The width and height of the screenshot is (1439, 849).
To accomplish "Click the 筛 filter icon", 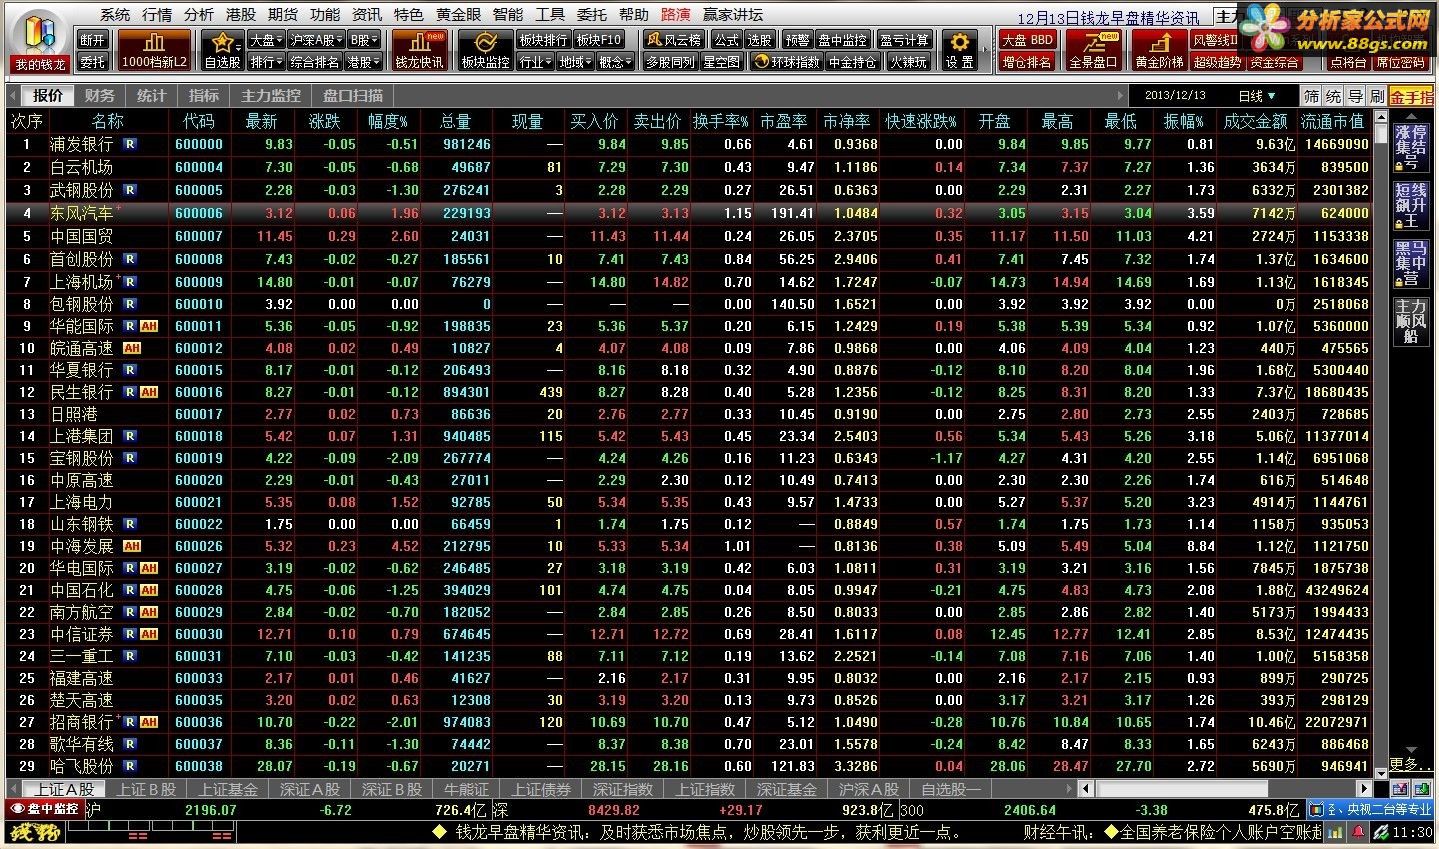I will (x=1311, y=96).
